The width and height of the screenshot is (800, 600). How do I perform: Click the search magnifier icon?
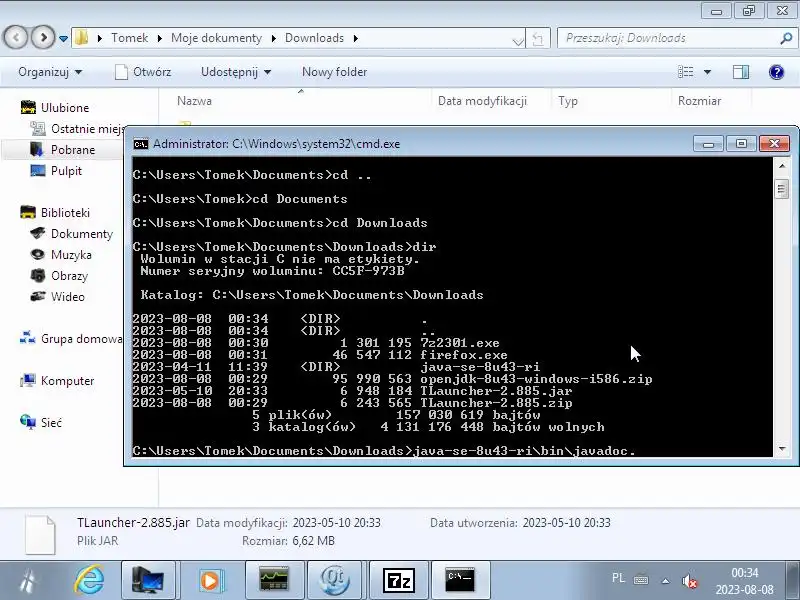click(x=786, y=38)
